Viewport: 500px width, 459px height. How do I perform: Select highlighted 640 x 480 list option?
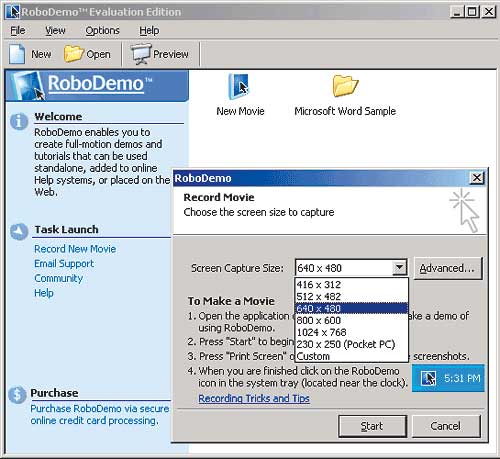pos(352,308)
